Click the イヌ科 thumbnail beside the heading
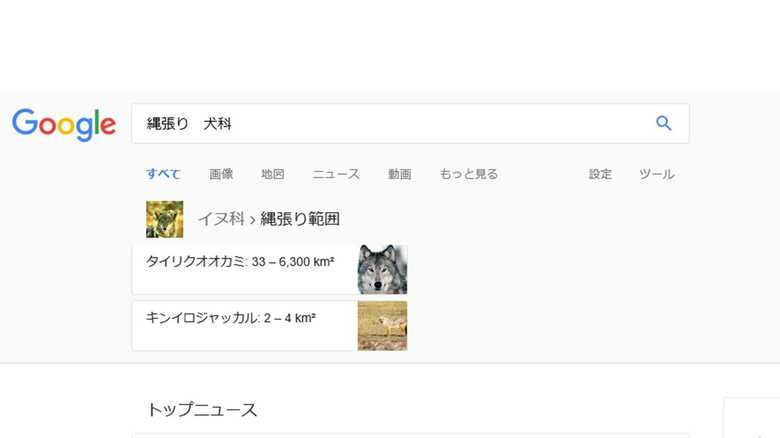780x438 pixels. 165,219
